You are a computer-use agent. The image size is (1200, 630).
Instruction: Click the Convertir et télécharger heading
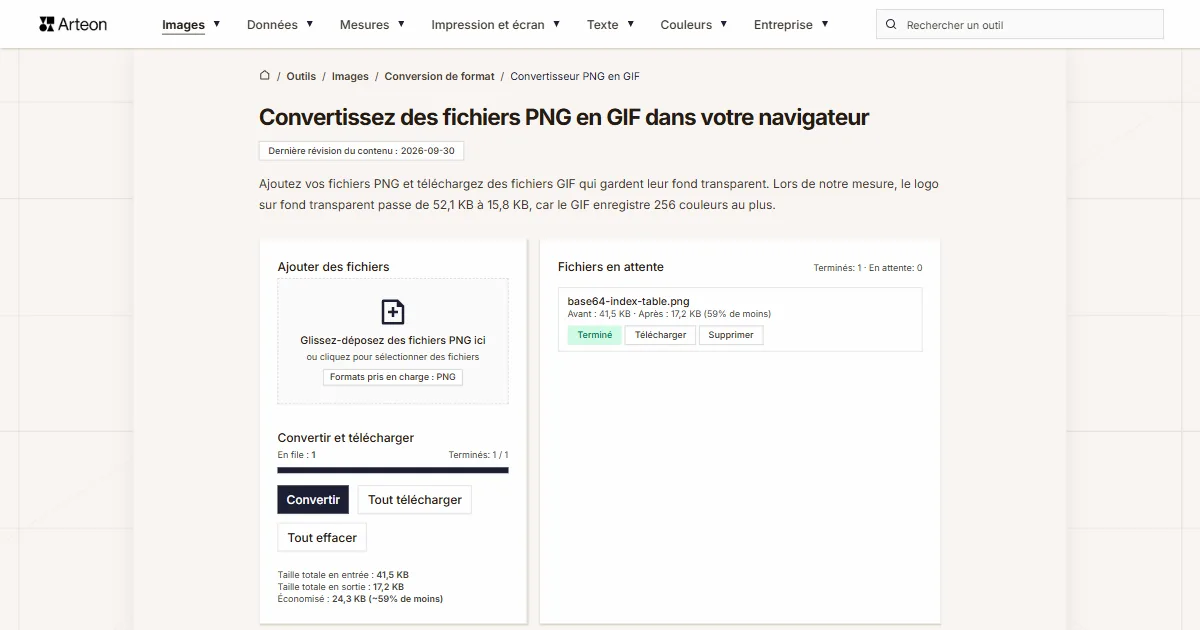click(346, 438)
